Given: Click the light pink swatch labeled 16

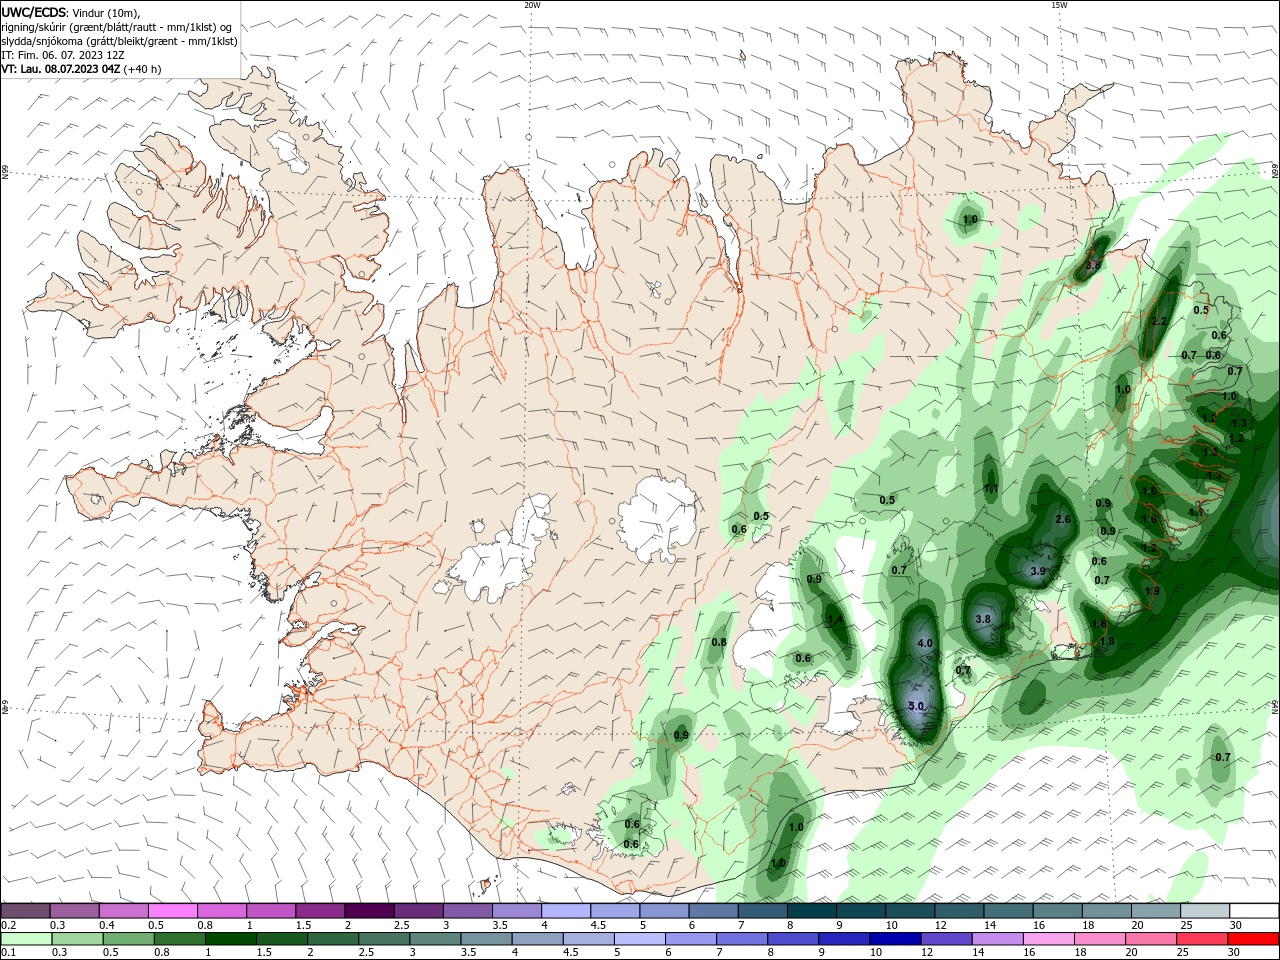Looking at the screenshot, I should pyautogui.click(x=1047, y=939).
